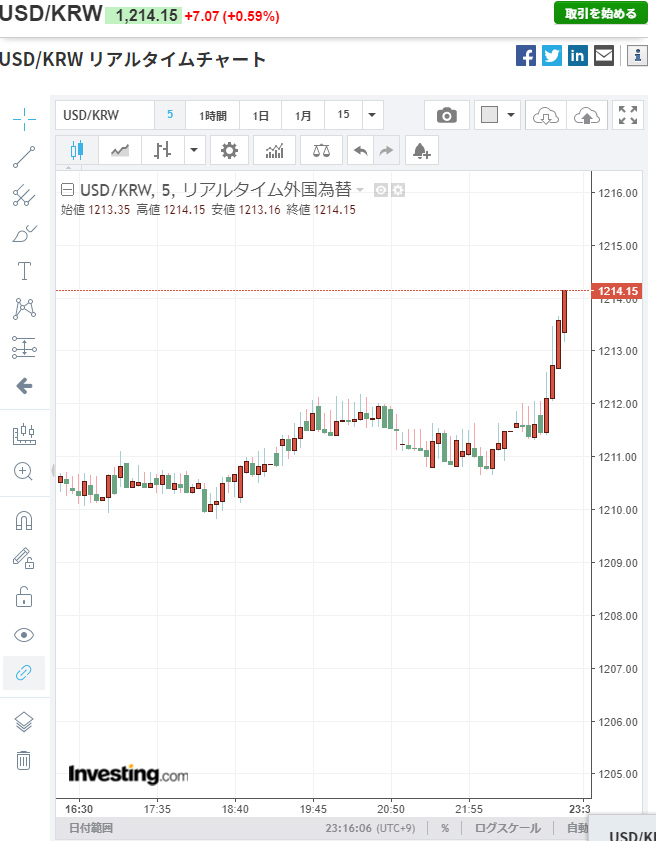656x841 pixels.
Task: Toggle percentage scale at chart bottom
Action: click(444, 828)
